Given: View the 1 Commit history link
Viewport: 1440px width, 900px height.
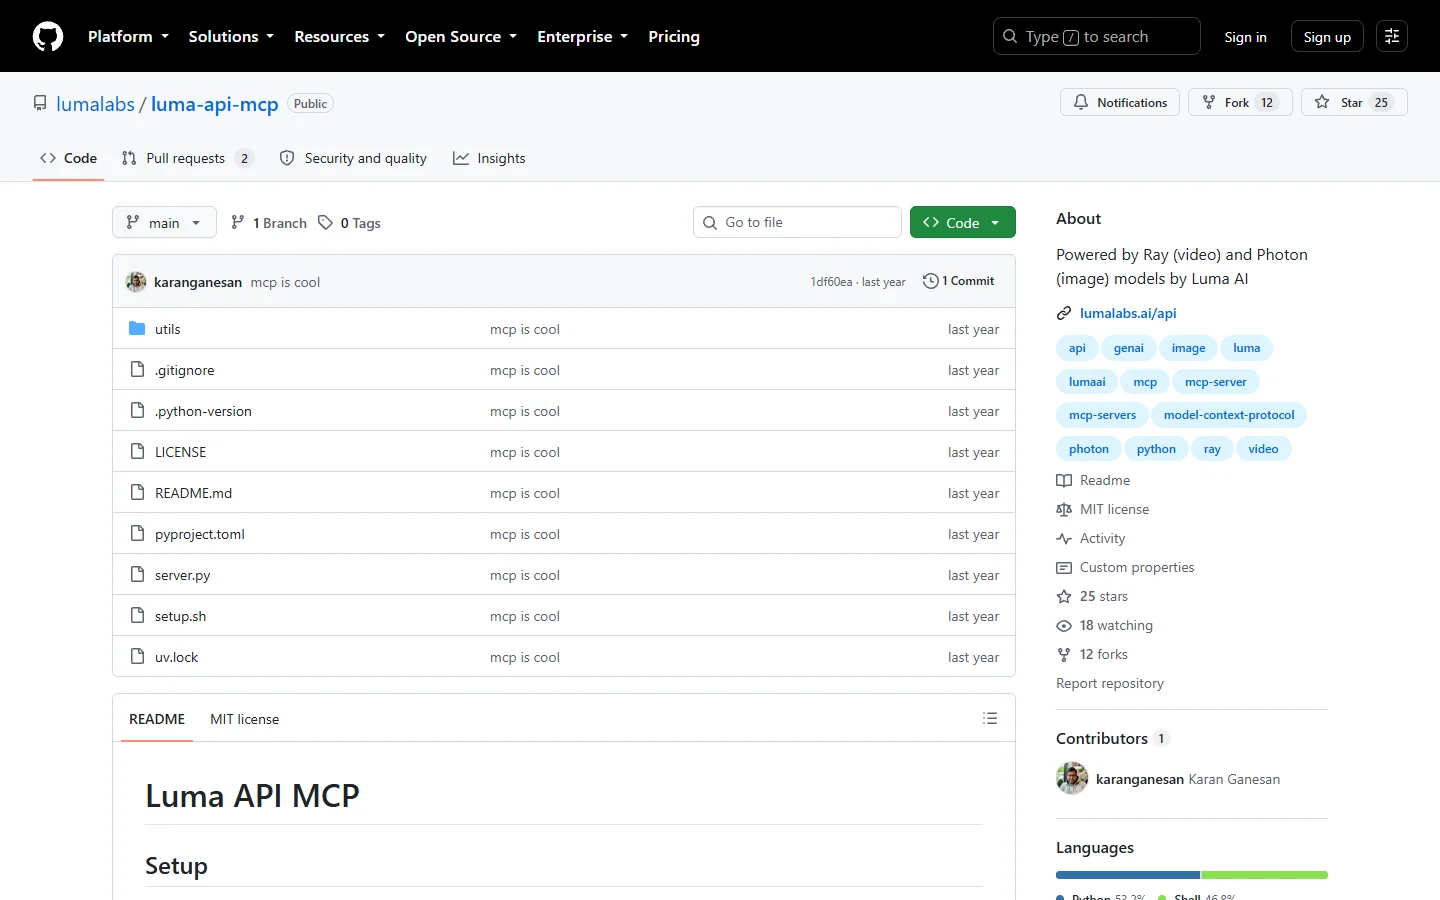Looking at the screenshot, I should click(x=959, y=281).
